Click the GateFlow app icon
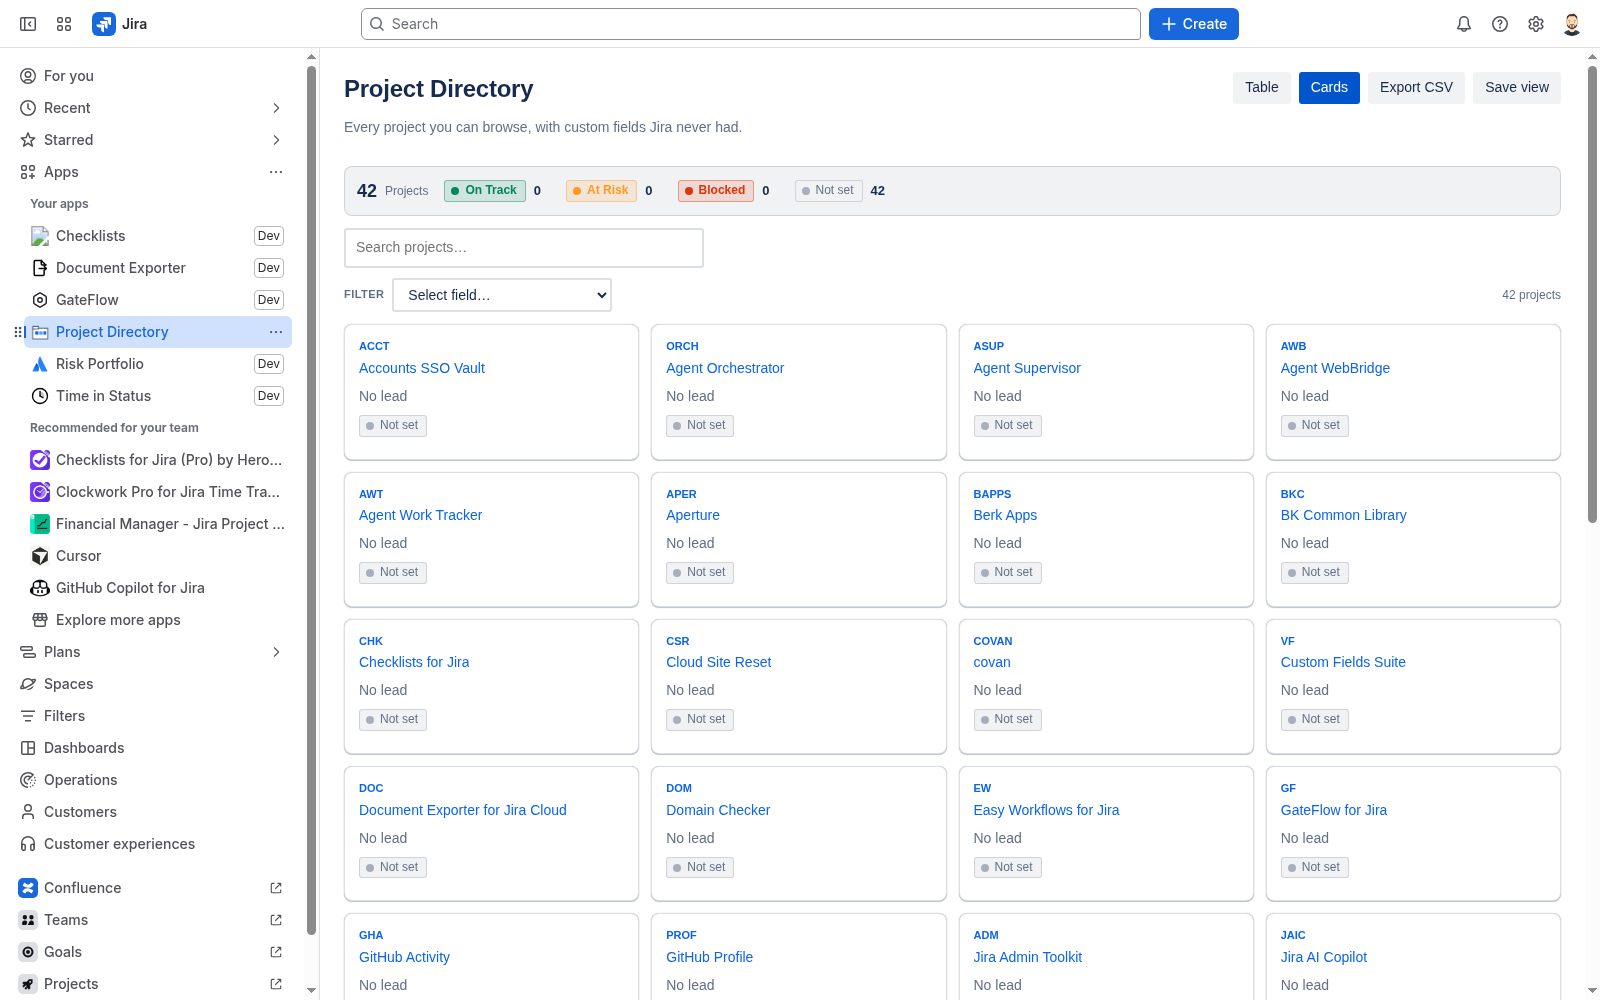 click(x=40, y=300)
